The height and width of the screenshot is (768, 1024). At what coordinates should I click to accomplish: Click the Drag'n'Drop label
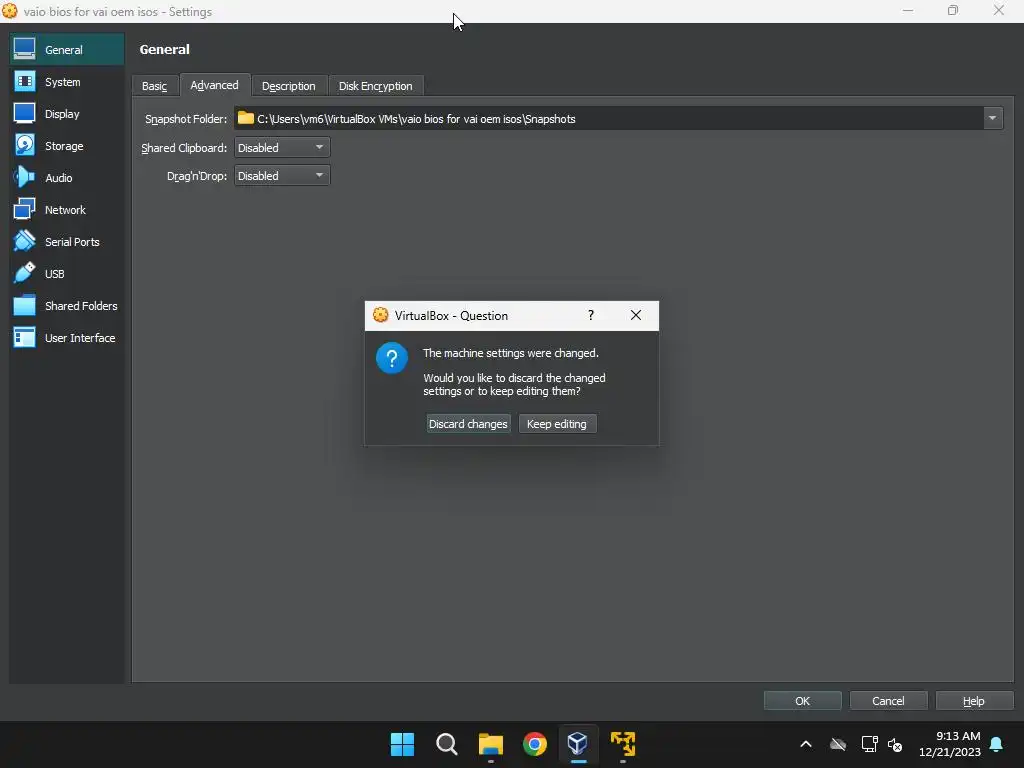pyautogui.click(x=197, y=176)
